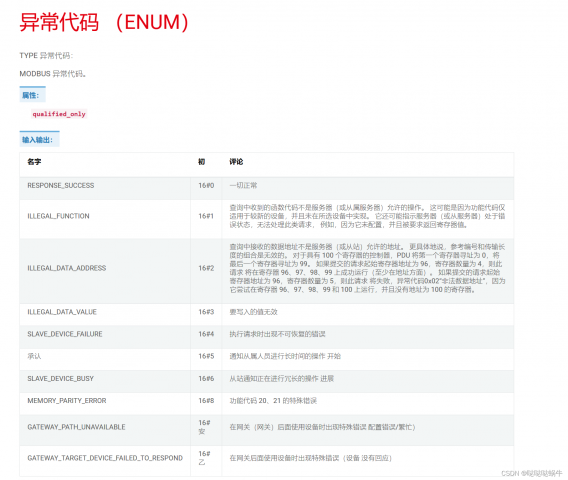Click the 承认 row name
The image size is (568, 480).
pyautogui.click(x=34, y=356)
